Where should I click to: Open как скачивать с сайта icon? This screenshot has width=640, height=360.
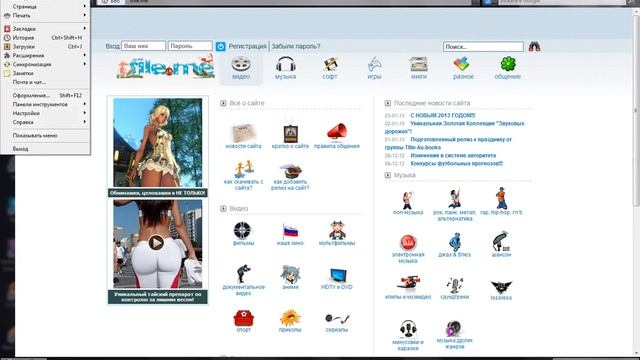point(243,169)
